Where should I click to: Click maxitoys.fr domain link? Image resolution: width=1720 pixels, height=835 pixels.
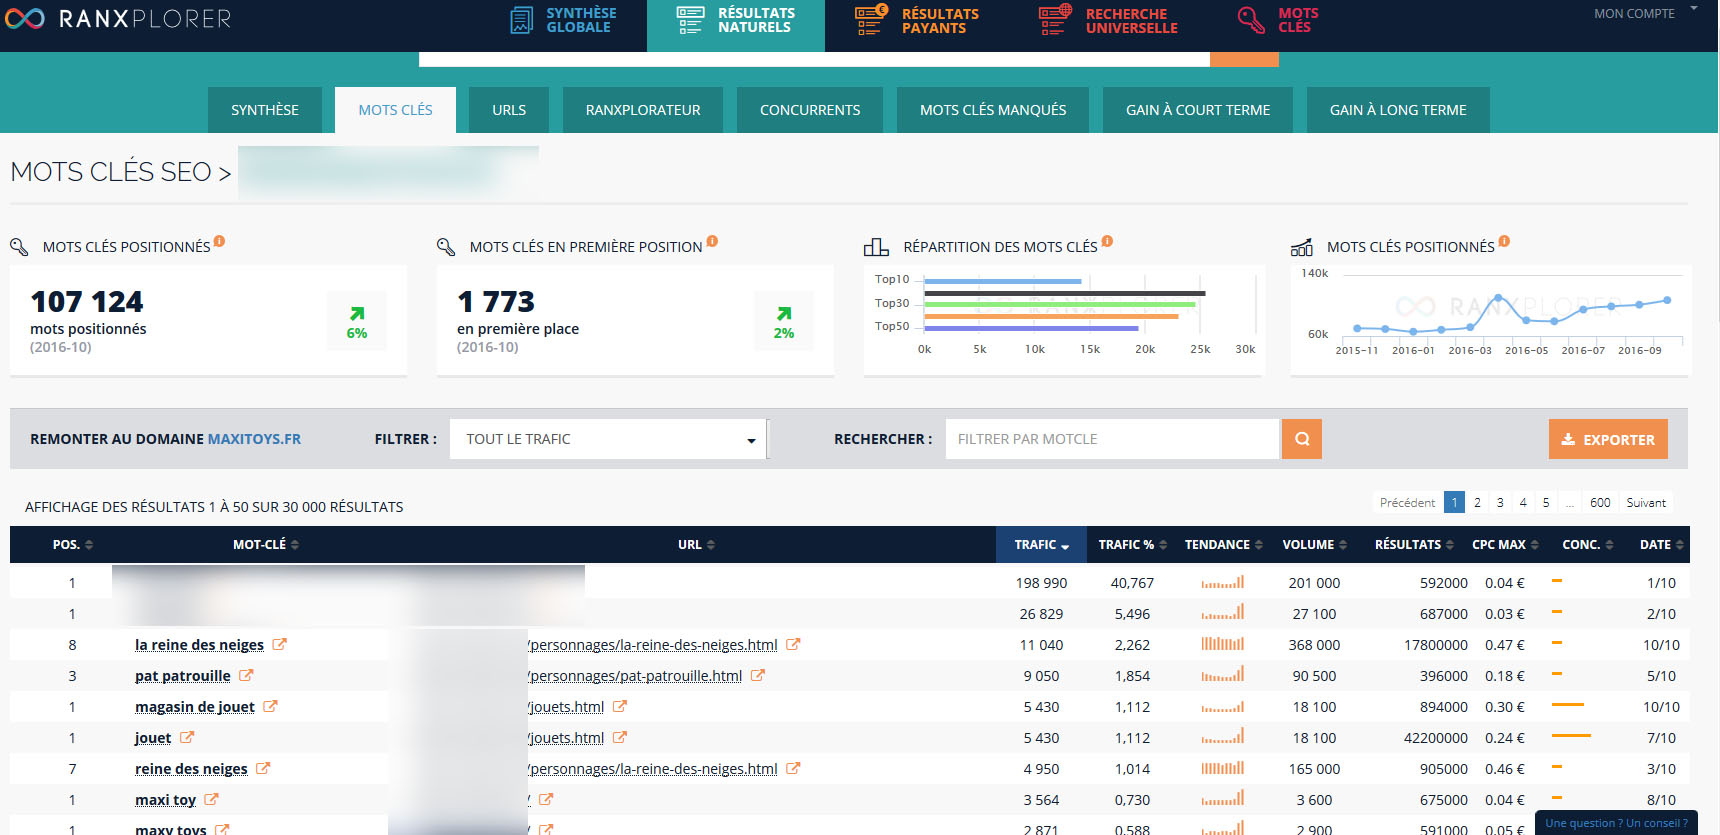(x=254, y=439)
